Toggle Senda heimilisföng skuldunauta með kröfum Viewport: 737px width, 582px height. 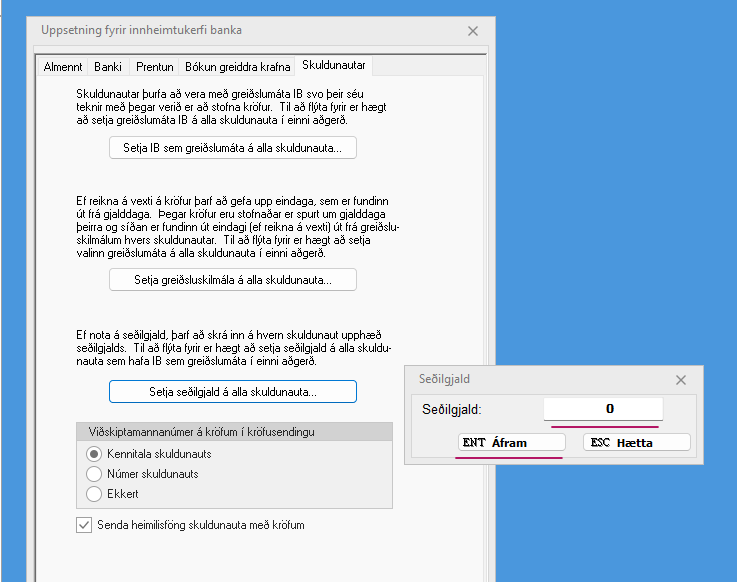point(84,525)
